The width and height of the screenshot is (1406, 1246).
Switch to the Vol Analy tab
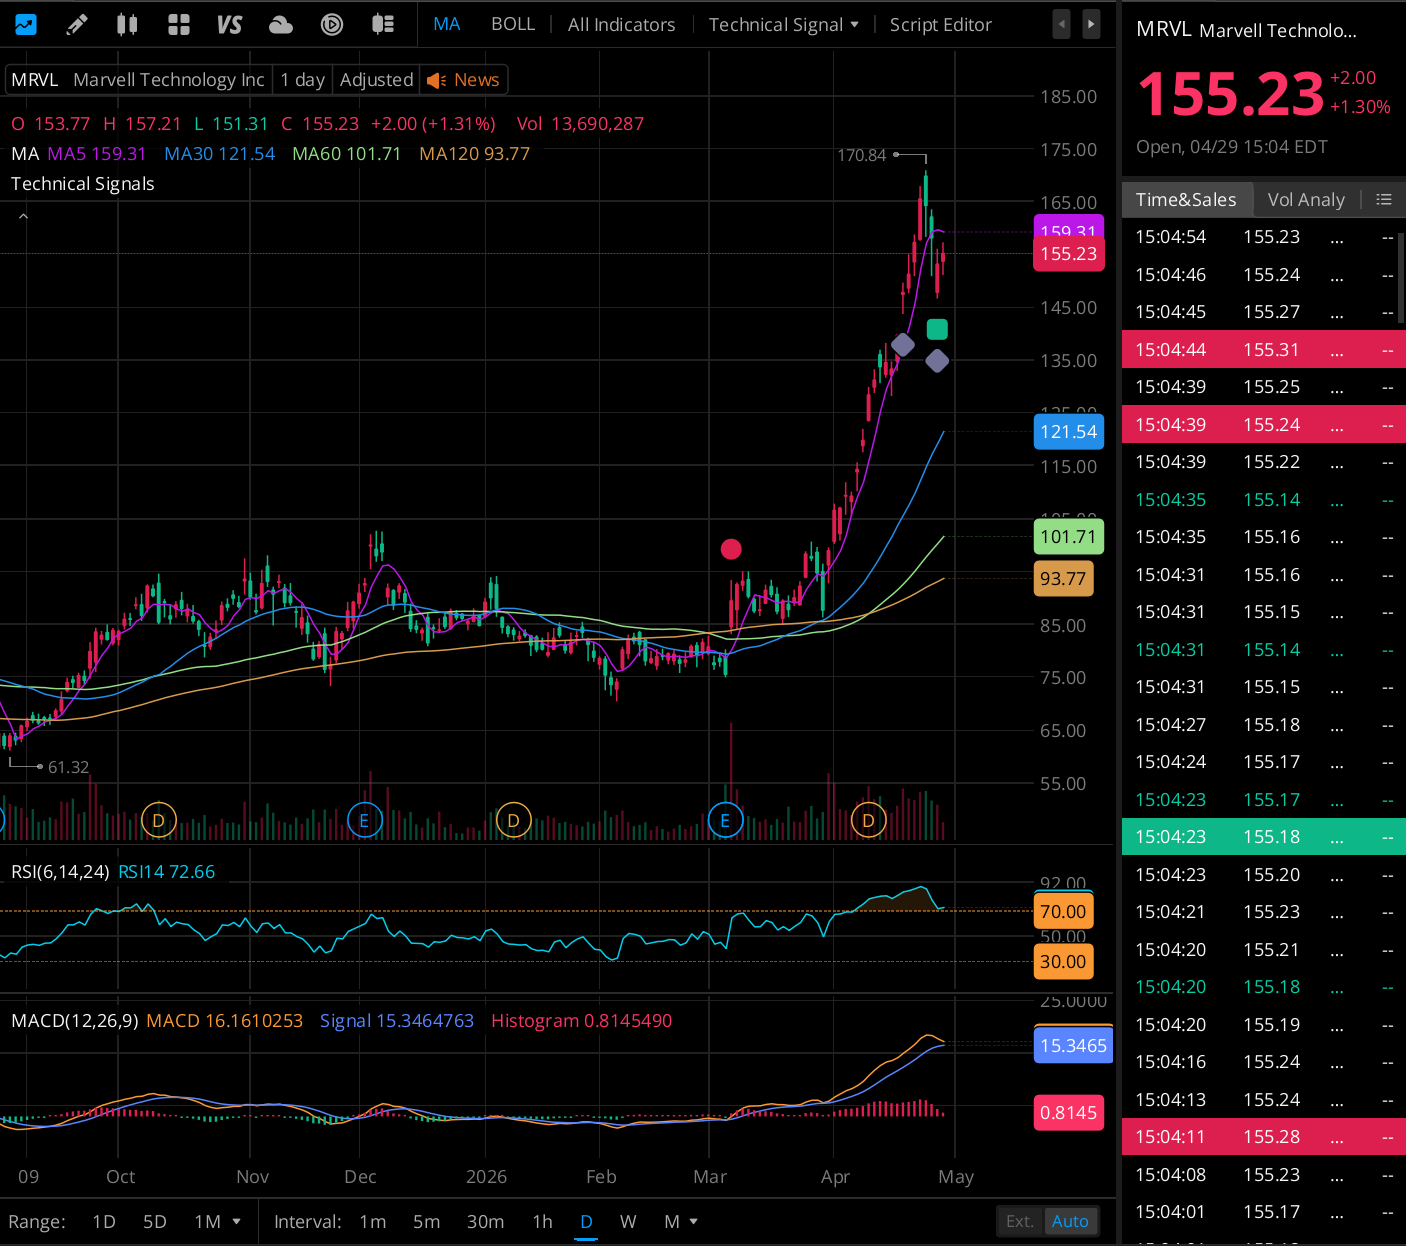pyautogui.click(x=1305, y=199)
